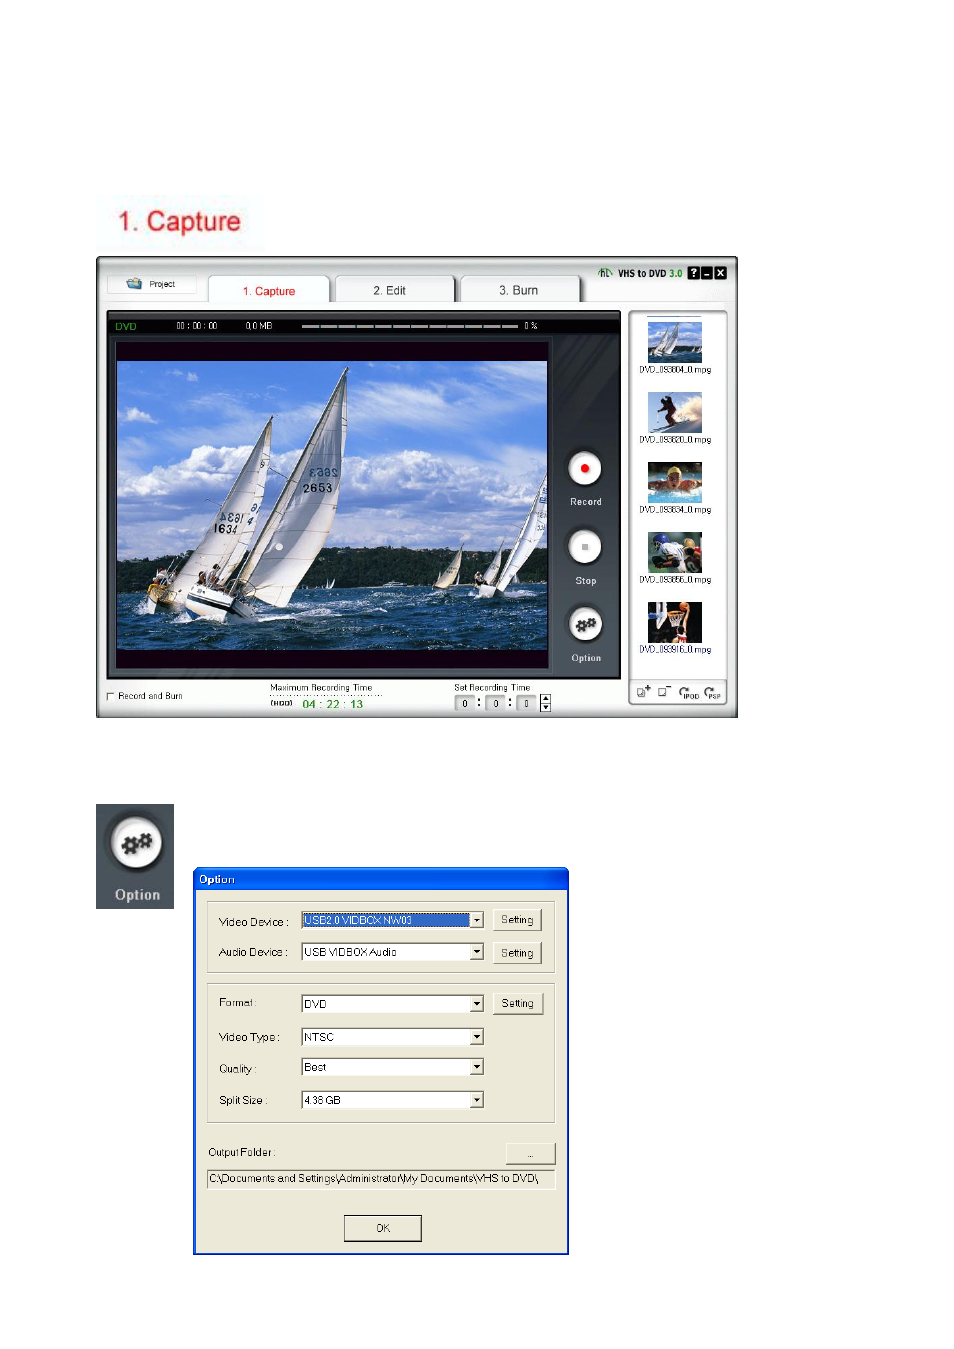954x1349 pixels.
Task: Expand the Video Type dropdown showing NTSC
Action: pyautogui.click(x=477, y=1037)
